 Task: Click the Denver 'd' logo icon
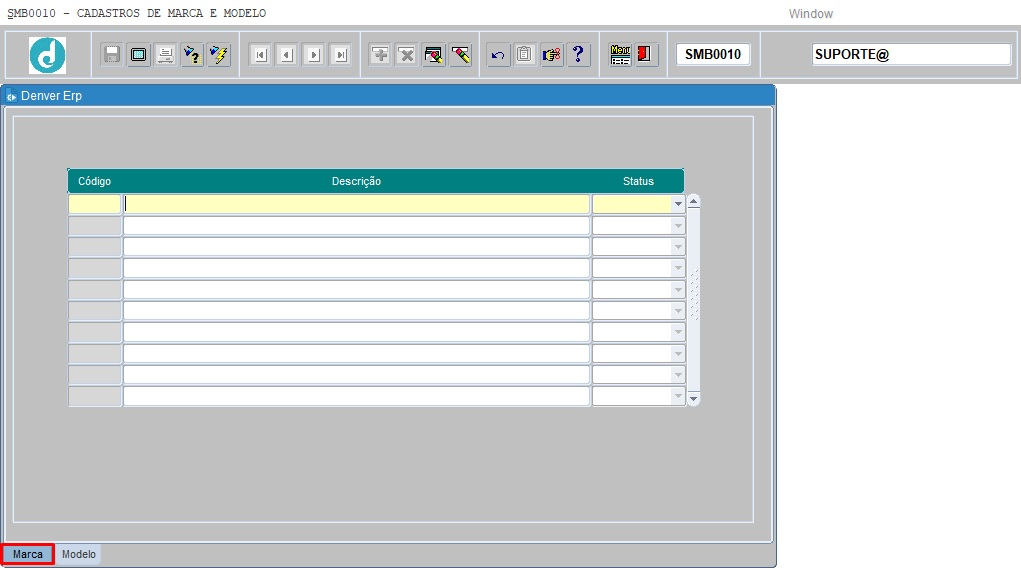pyautogui.click(x=48, y=55)
